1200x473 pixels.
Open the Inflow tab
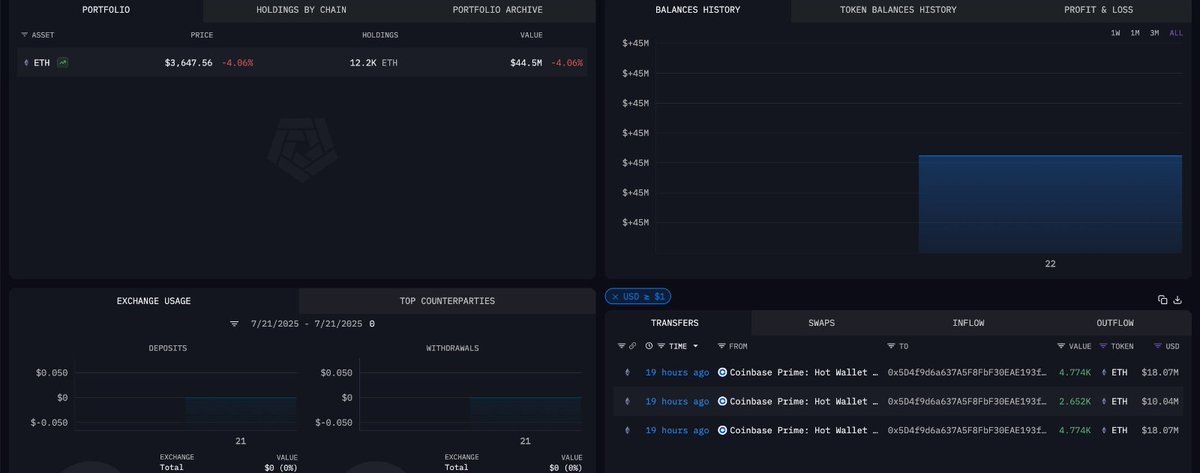point(968,323)
